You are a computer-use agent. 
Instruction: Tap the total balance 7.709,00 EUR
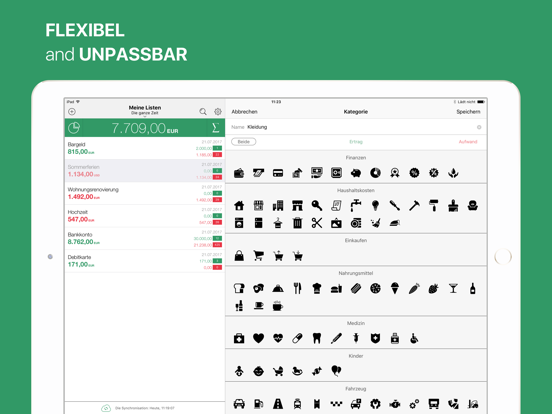point(145,128)
